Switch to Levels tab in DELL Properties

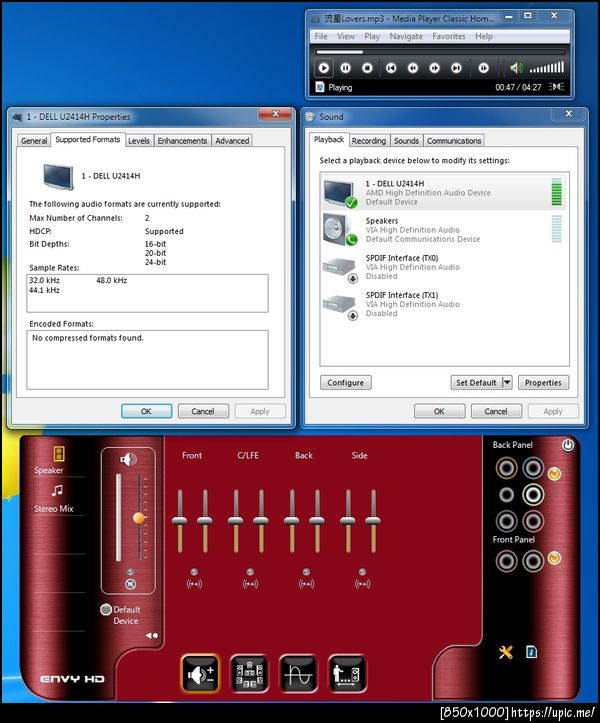click(x=139, y=141)
